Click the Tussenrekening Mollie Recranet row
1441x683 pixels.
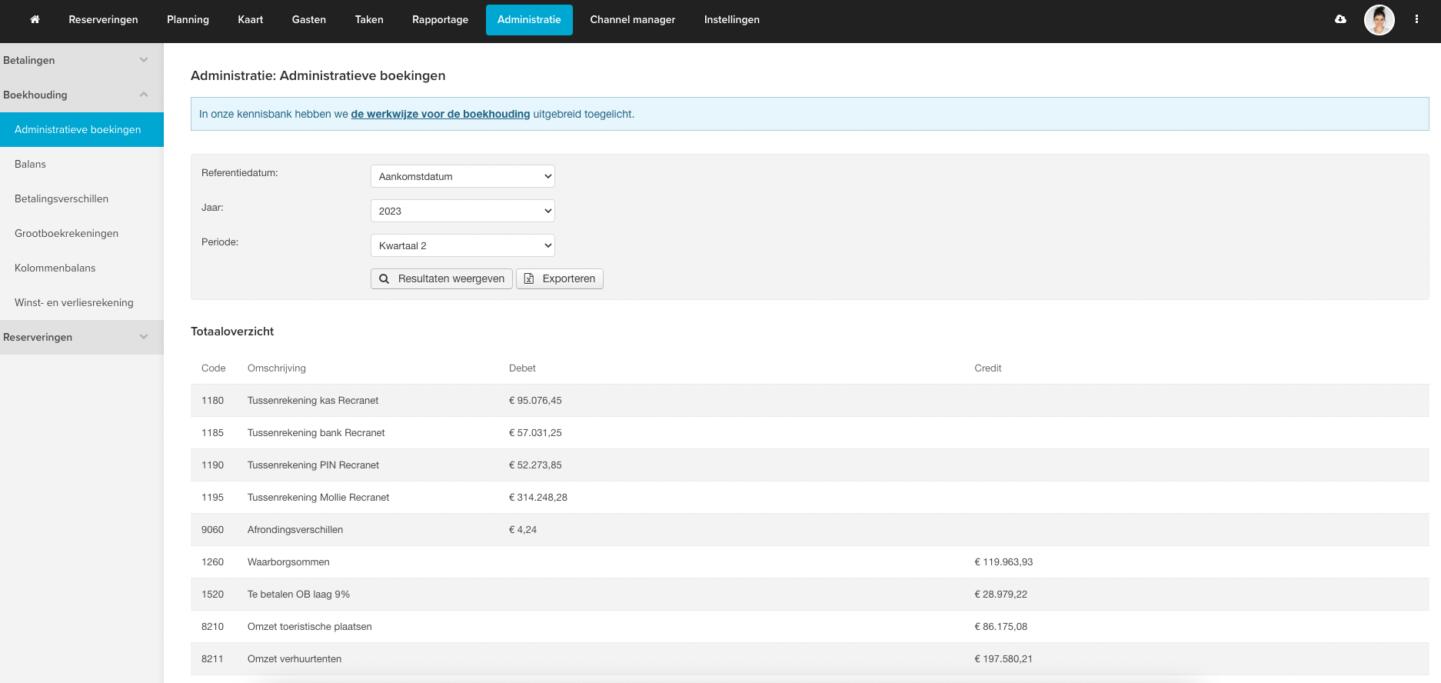pos(318,497)
